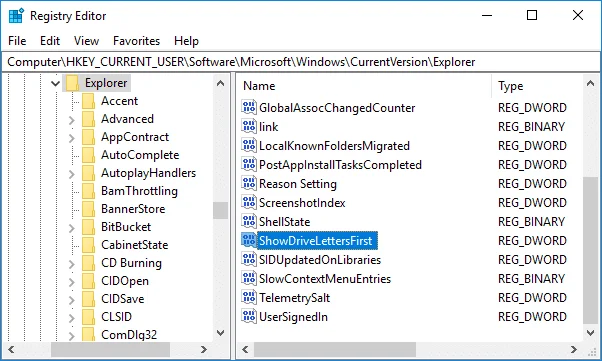Click the Advanced folder icon
This screenshot has height=361, width=602.
click(88, 119)
